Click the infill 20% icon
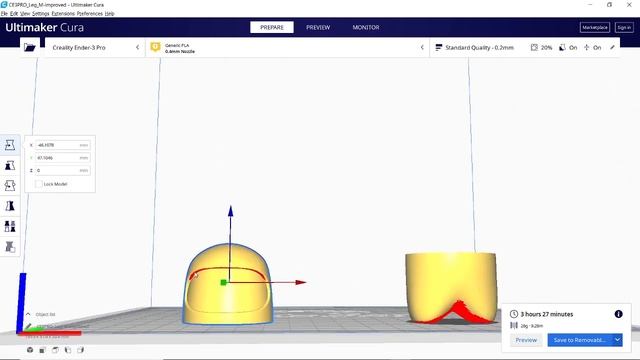Screen dimensions: 640x360 [x=534, y=47]
